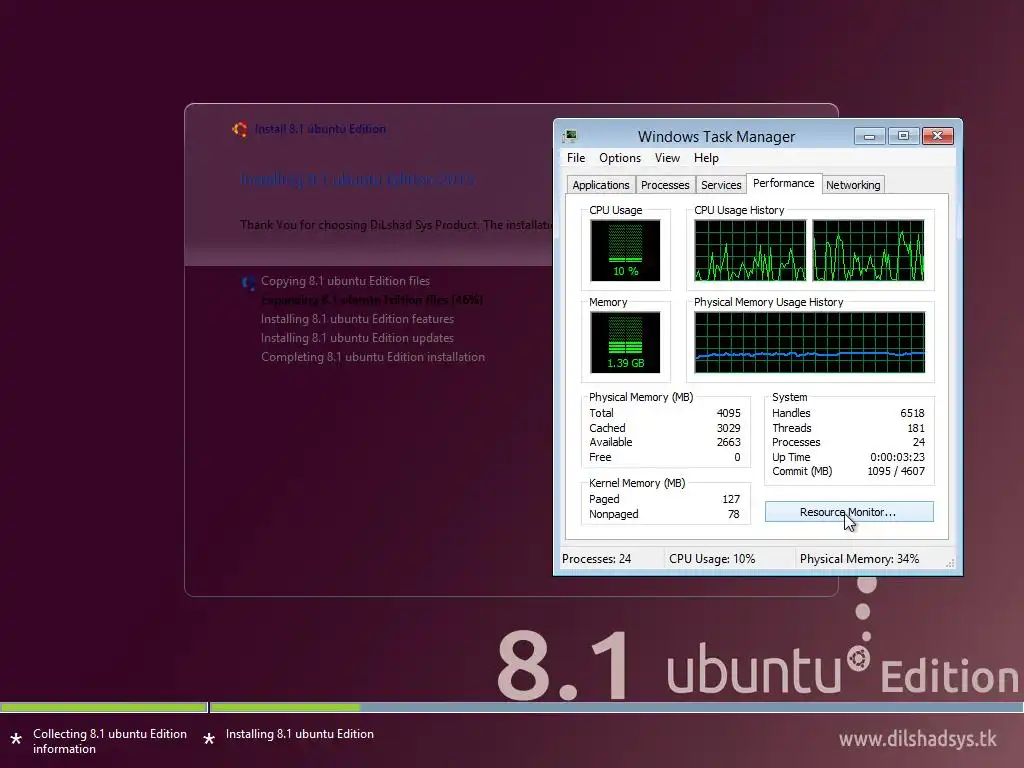
Task: Minimize the Windows Task Manager window
Action: pyautogui.click(x=869, y=136)
